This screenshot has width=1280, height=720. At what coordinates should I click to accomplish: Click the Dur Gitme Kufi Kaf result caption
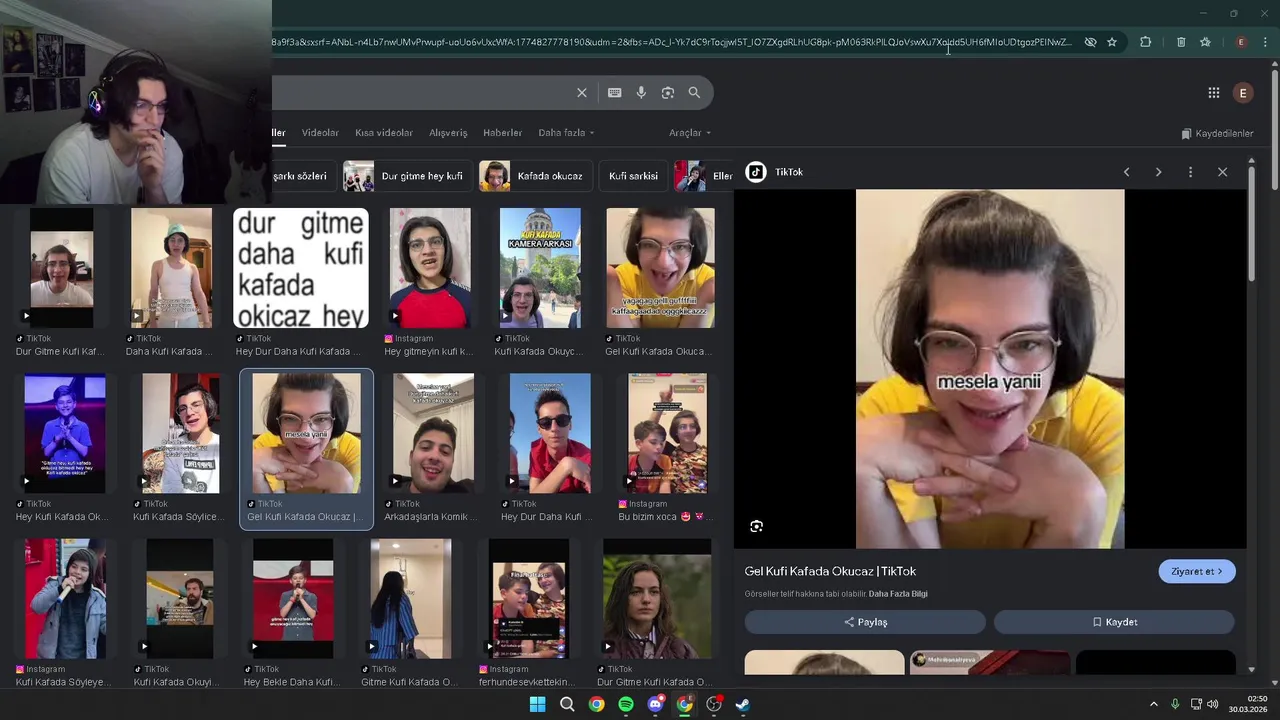pyautogui.click(x=60, y=352)
